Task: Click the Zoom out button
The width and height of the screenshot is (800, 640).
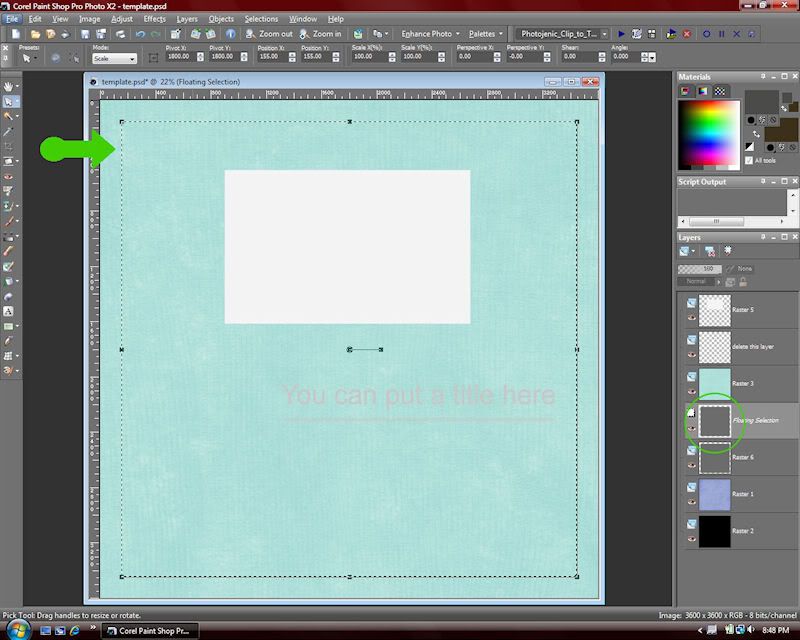Action: (x=269, y=34)
